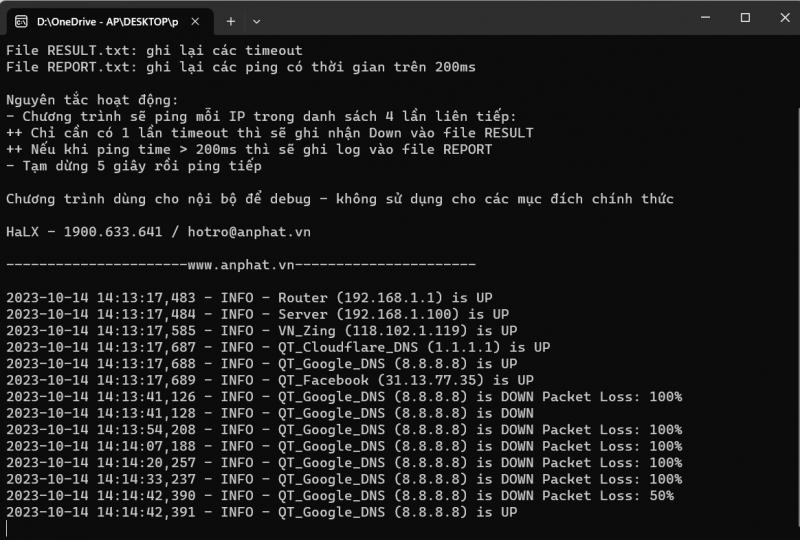Close the D:\OneDrive terminal tab

[x=195, y=21]
